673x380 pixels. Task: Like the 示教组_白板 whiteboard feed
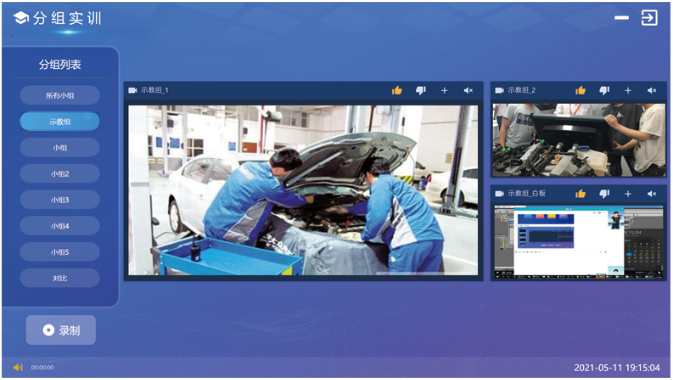click(580, 194)
